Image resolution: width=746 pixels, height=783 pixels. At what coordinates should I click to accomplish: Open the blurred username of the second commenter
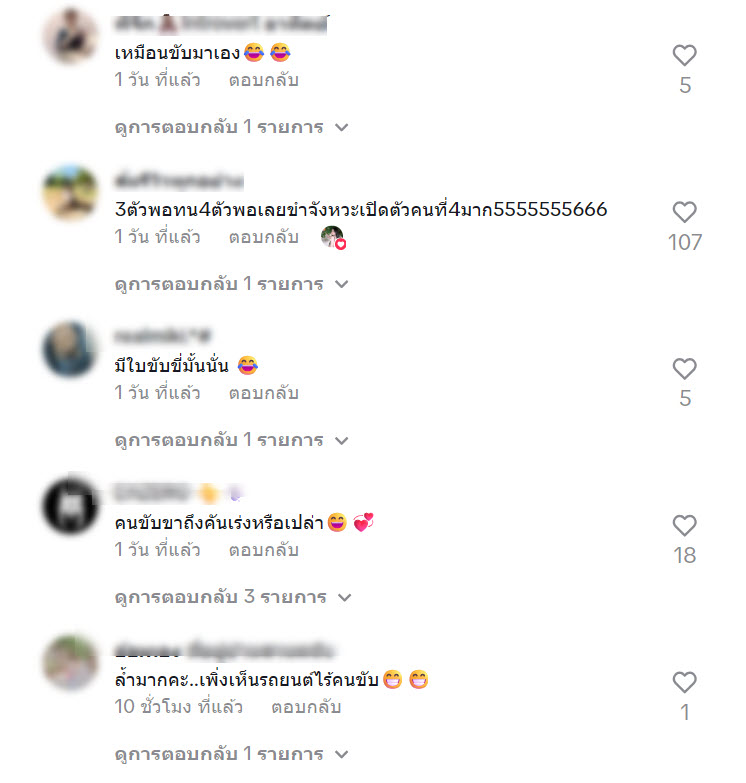[x=179, y=181]
